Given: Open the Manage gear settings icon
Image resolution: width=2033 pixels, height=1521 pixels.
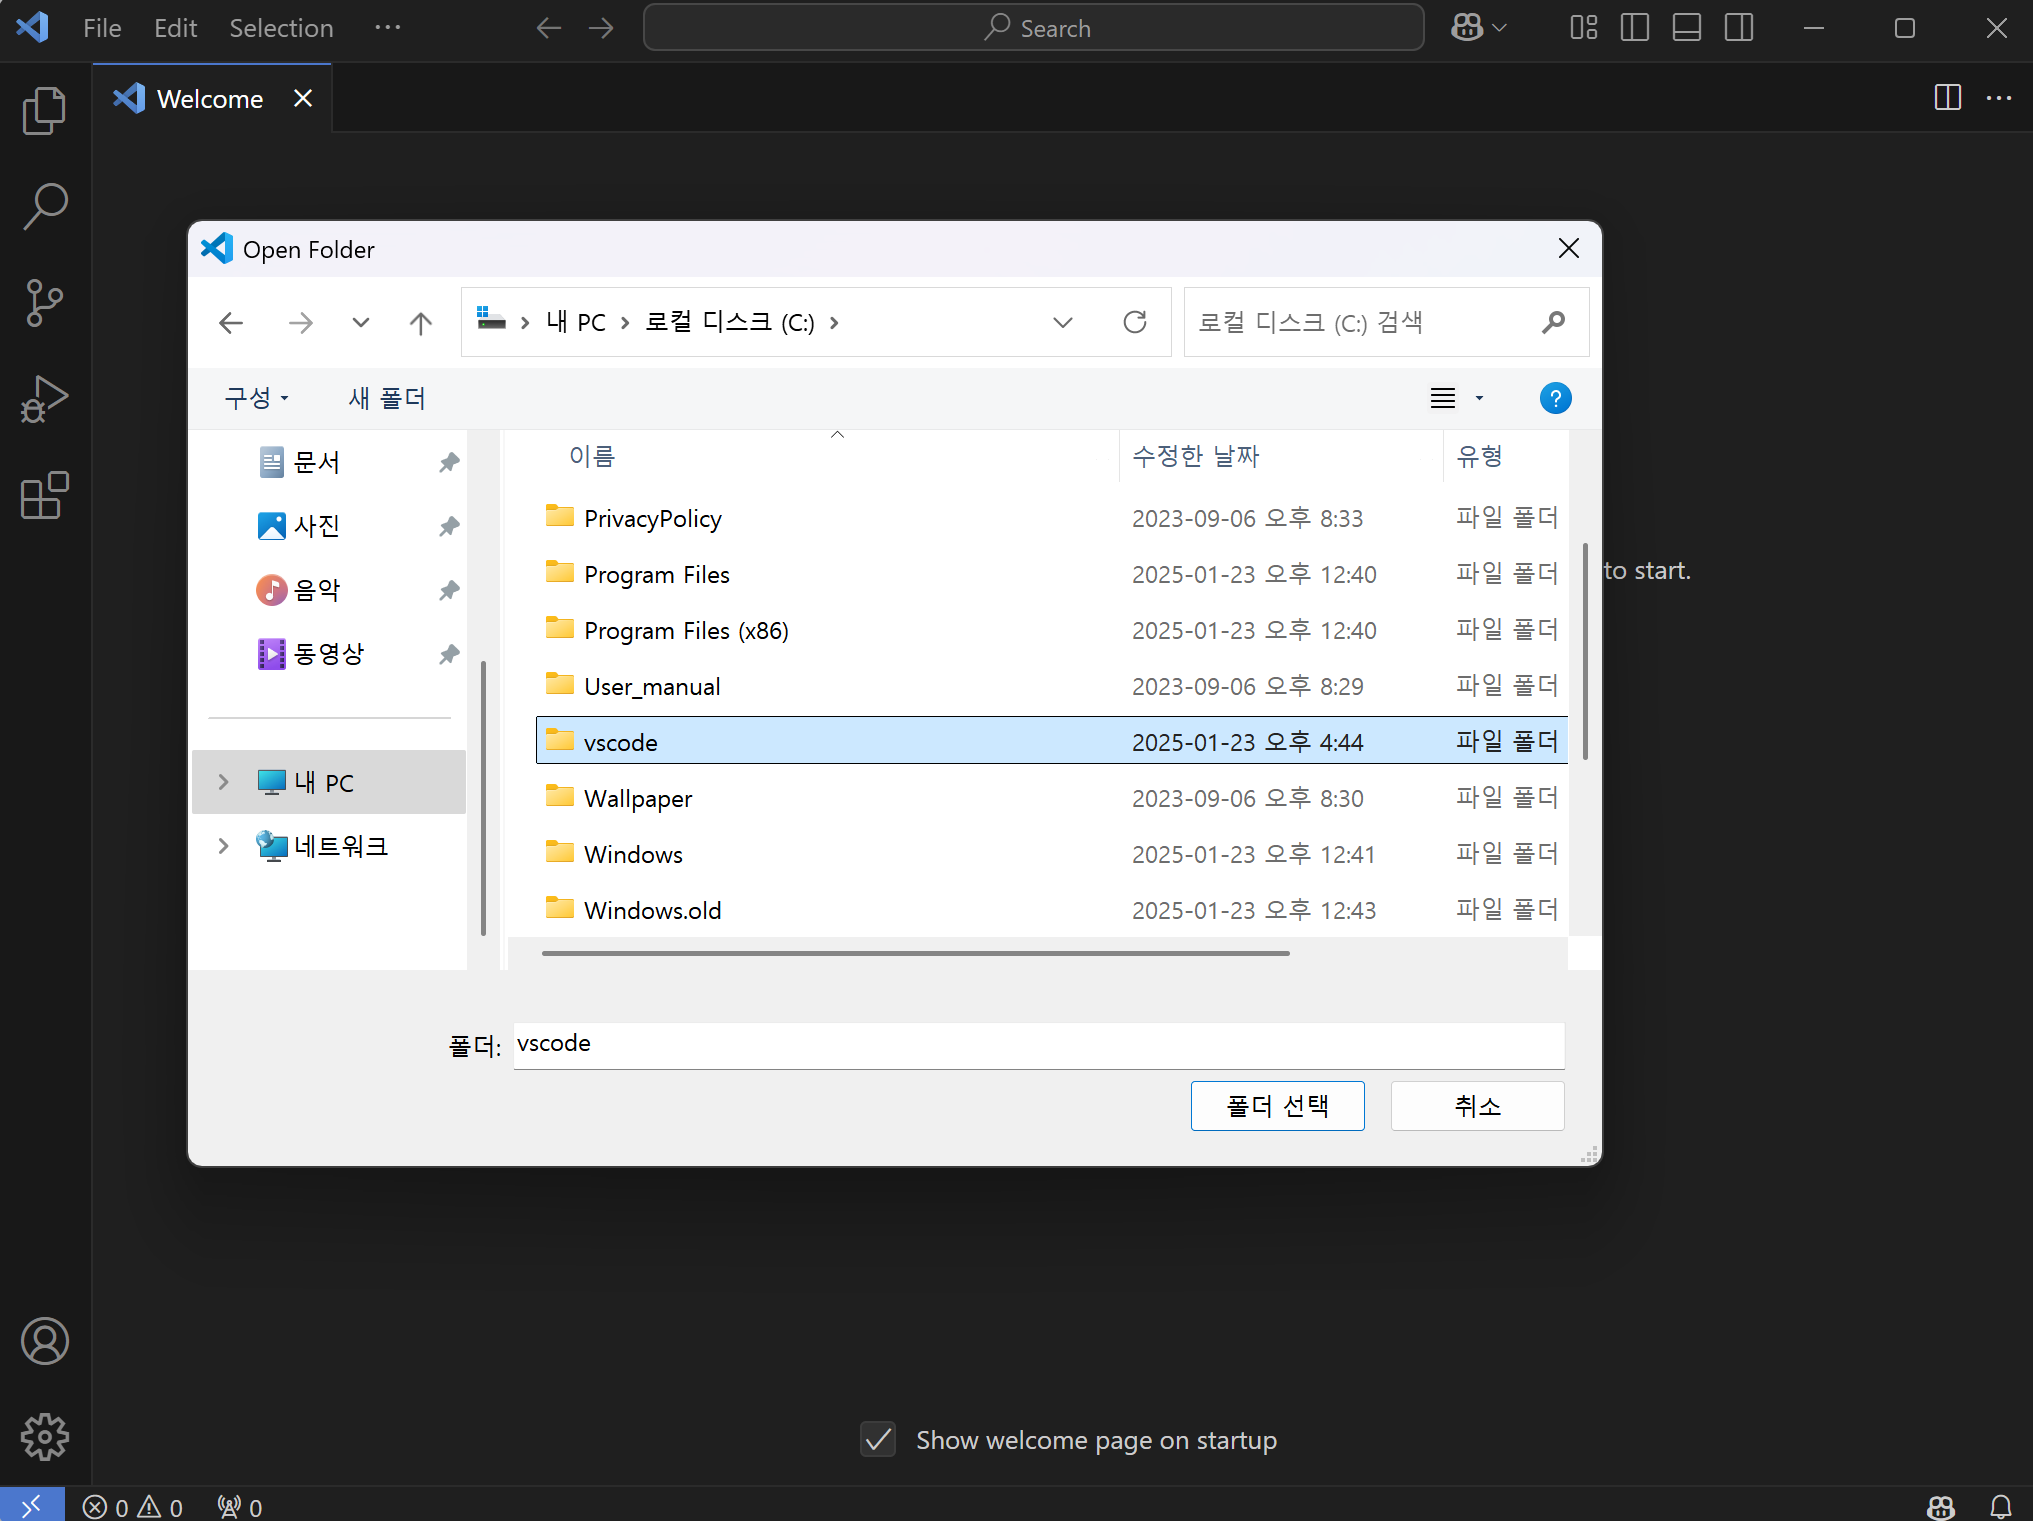Looking at the screenshot, I should click(x=44, y=1437).
